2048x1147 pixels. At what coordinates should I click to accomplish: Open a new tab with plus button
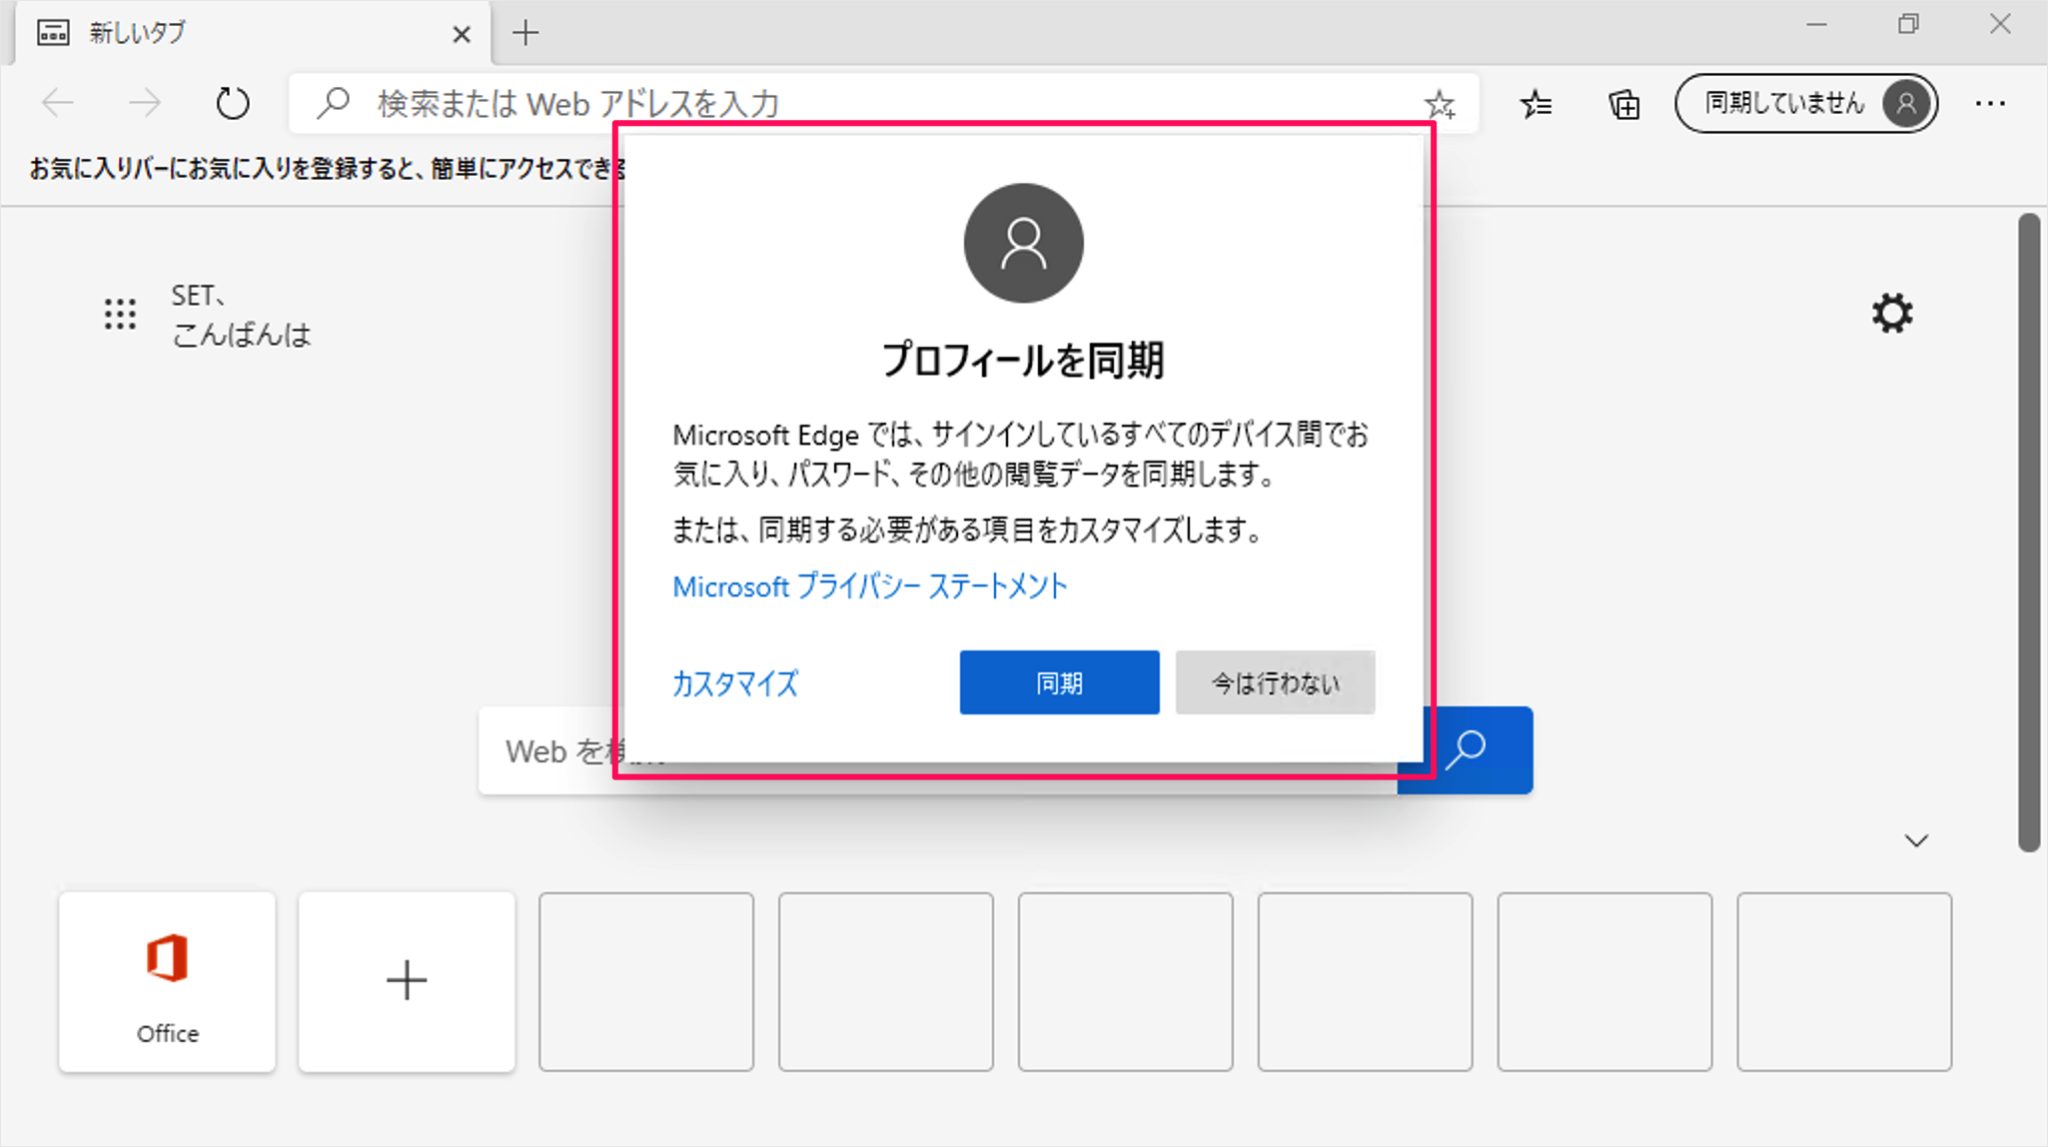[525, 33]
